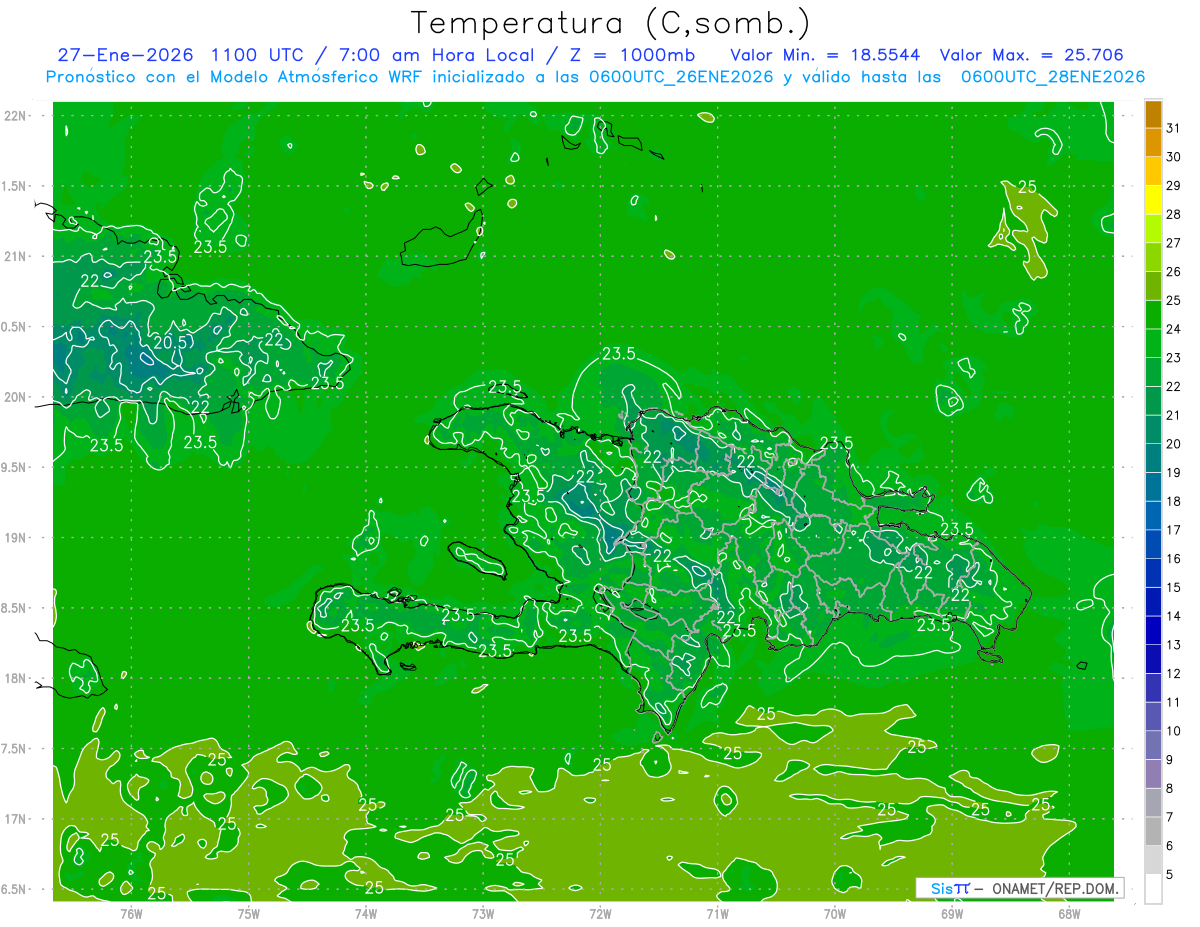Click the color scale value '24'
This screenshot has height=927, width=1200.
[x=1173, y=329]
